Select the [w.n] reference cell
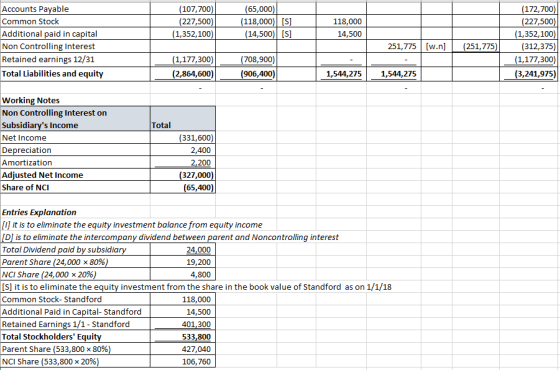Screen dimensions: 560x370 [x=437, y=46]
